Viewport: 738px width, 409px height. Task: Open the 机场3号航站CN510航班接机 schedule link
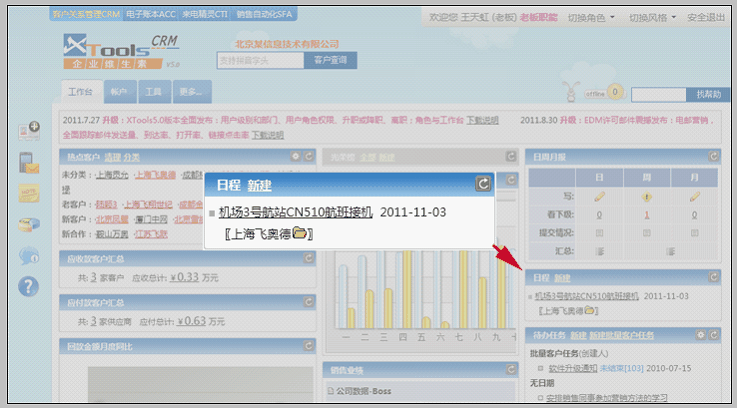point(295,213)
